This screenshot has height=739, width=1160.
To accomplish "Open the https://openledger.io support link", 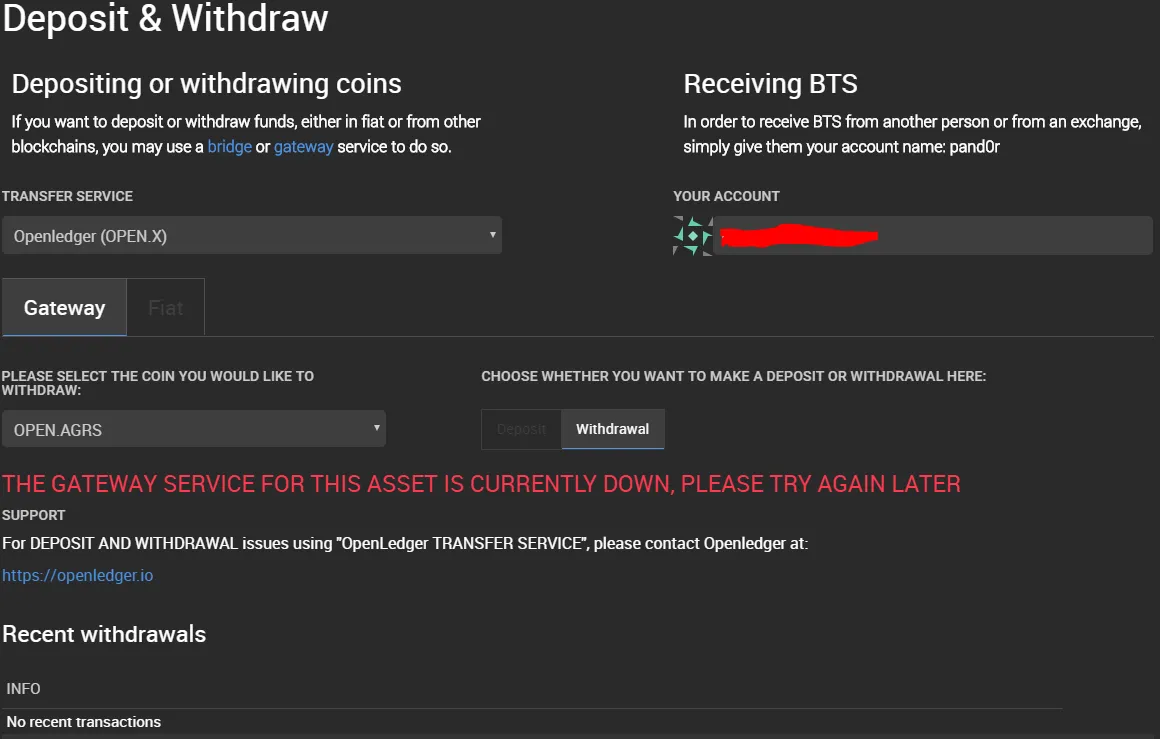I will point(78,575).
